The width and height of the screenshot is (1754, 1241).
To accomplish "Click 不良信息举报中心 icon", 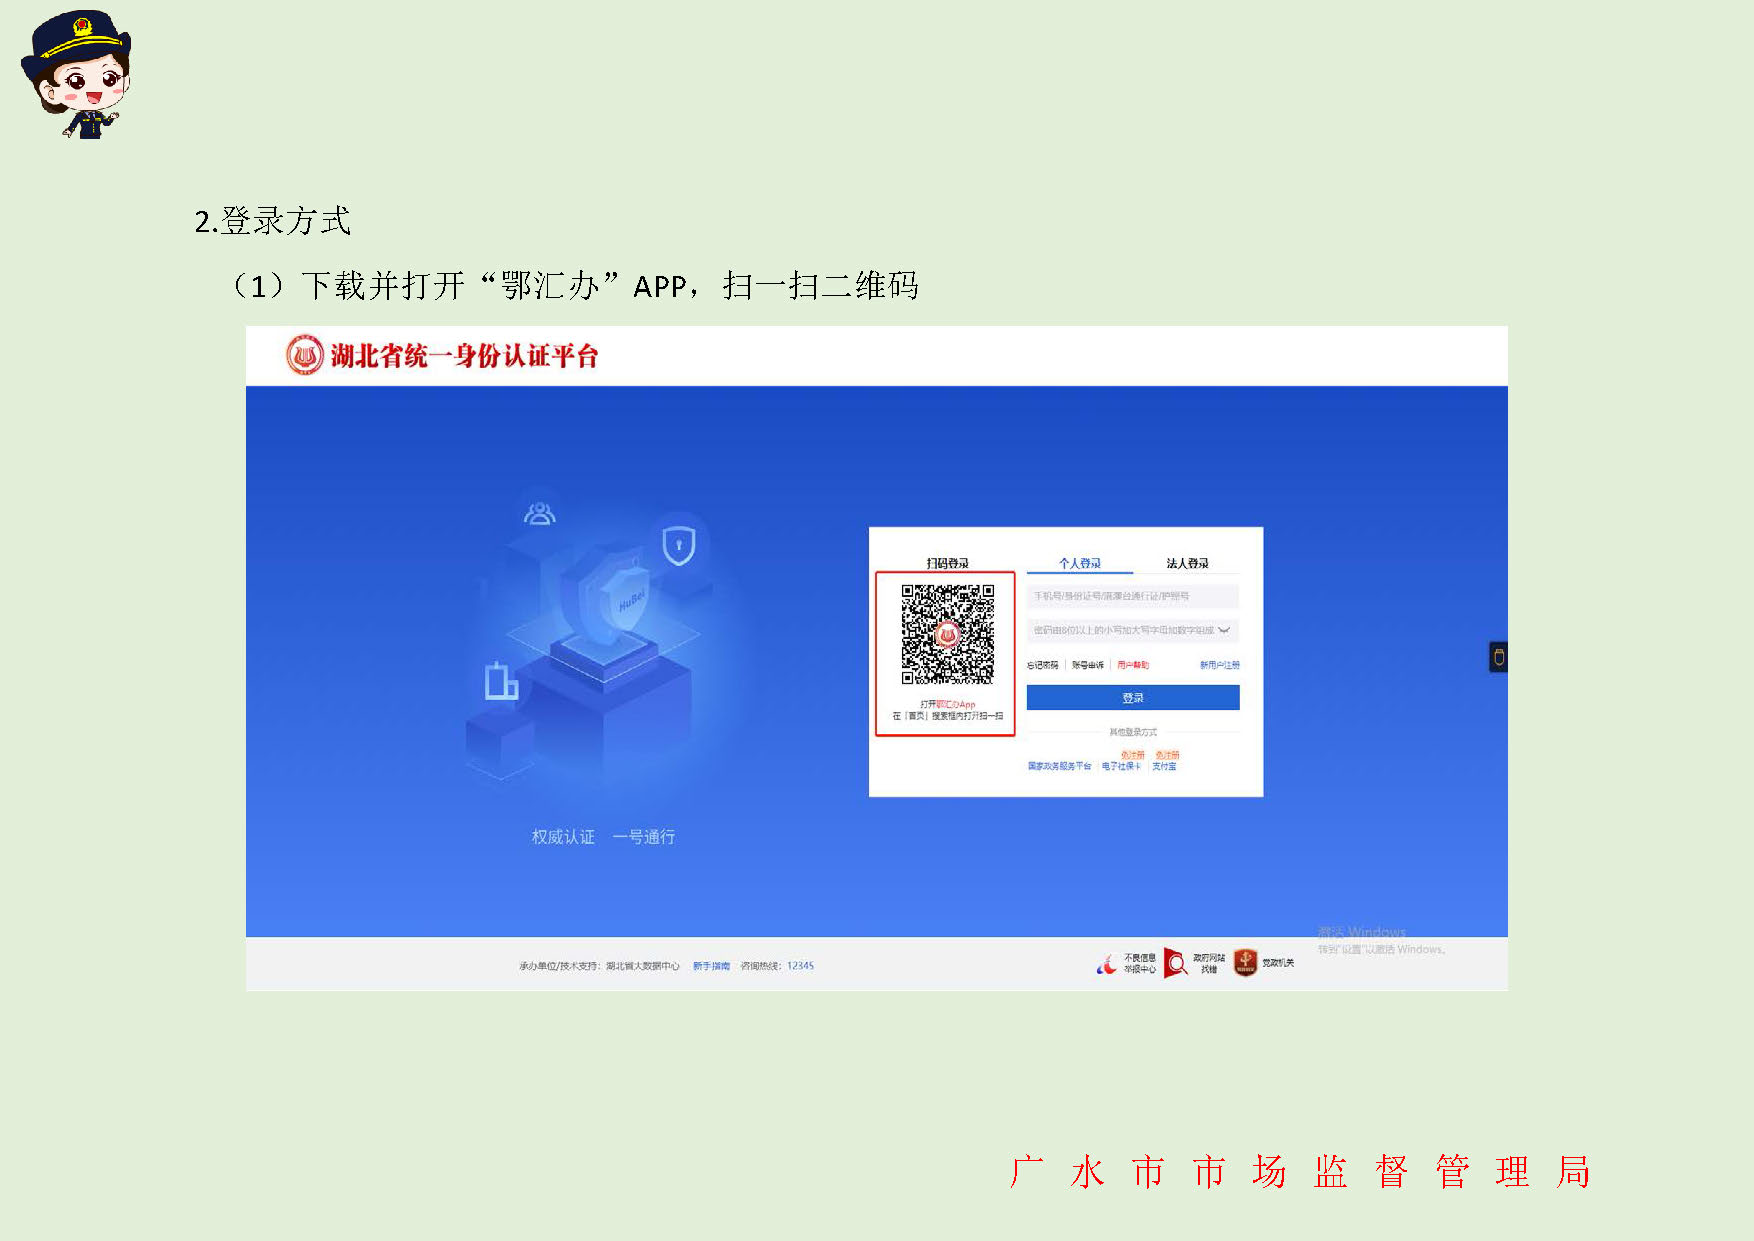I will pos(1106,965).
